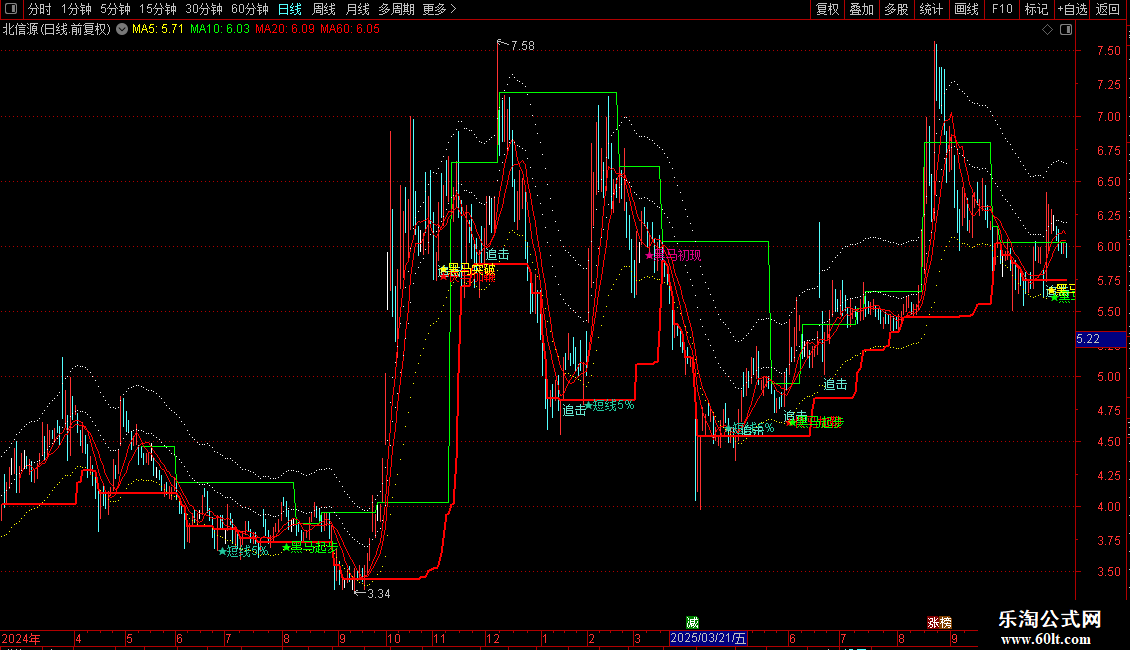1130x650 pixels.
Task: Select the 5分钟 period tab
Action: point(115,9)
